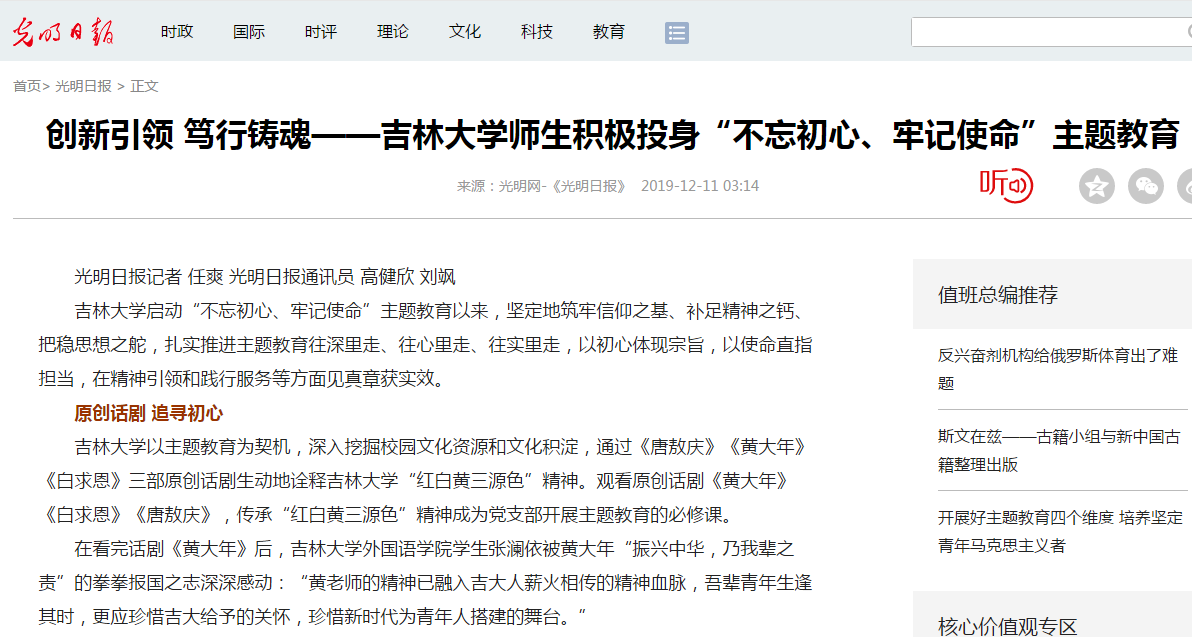Select 理论 in the top navigation
Viewport: 1192px width, 637px height.
coord(393,32)
